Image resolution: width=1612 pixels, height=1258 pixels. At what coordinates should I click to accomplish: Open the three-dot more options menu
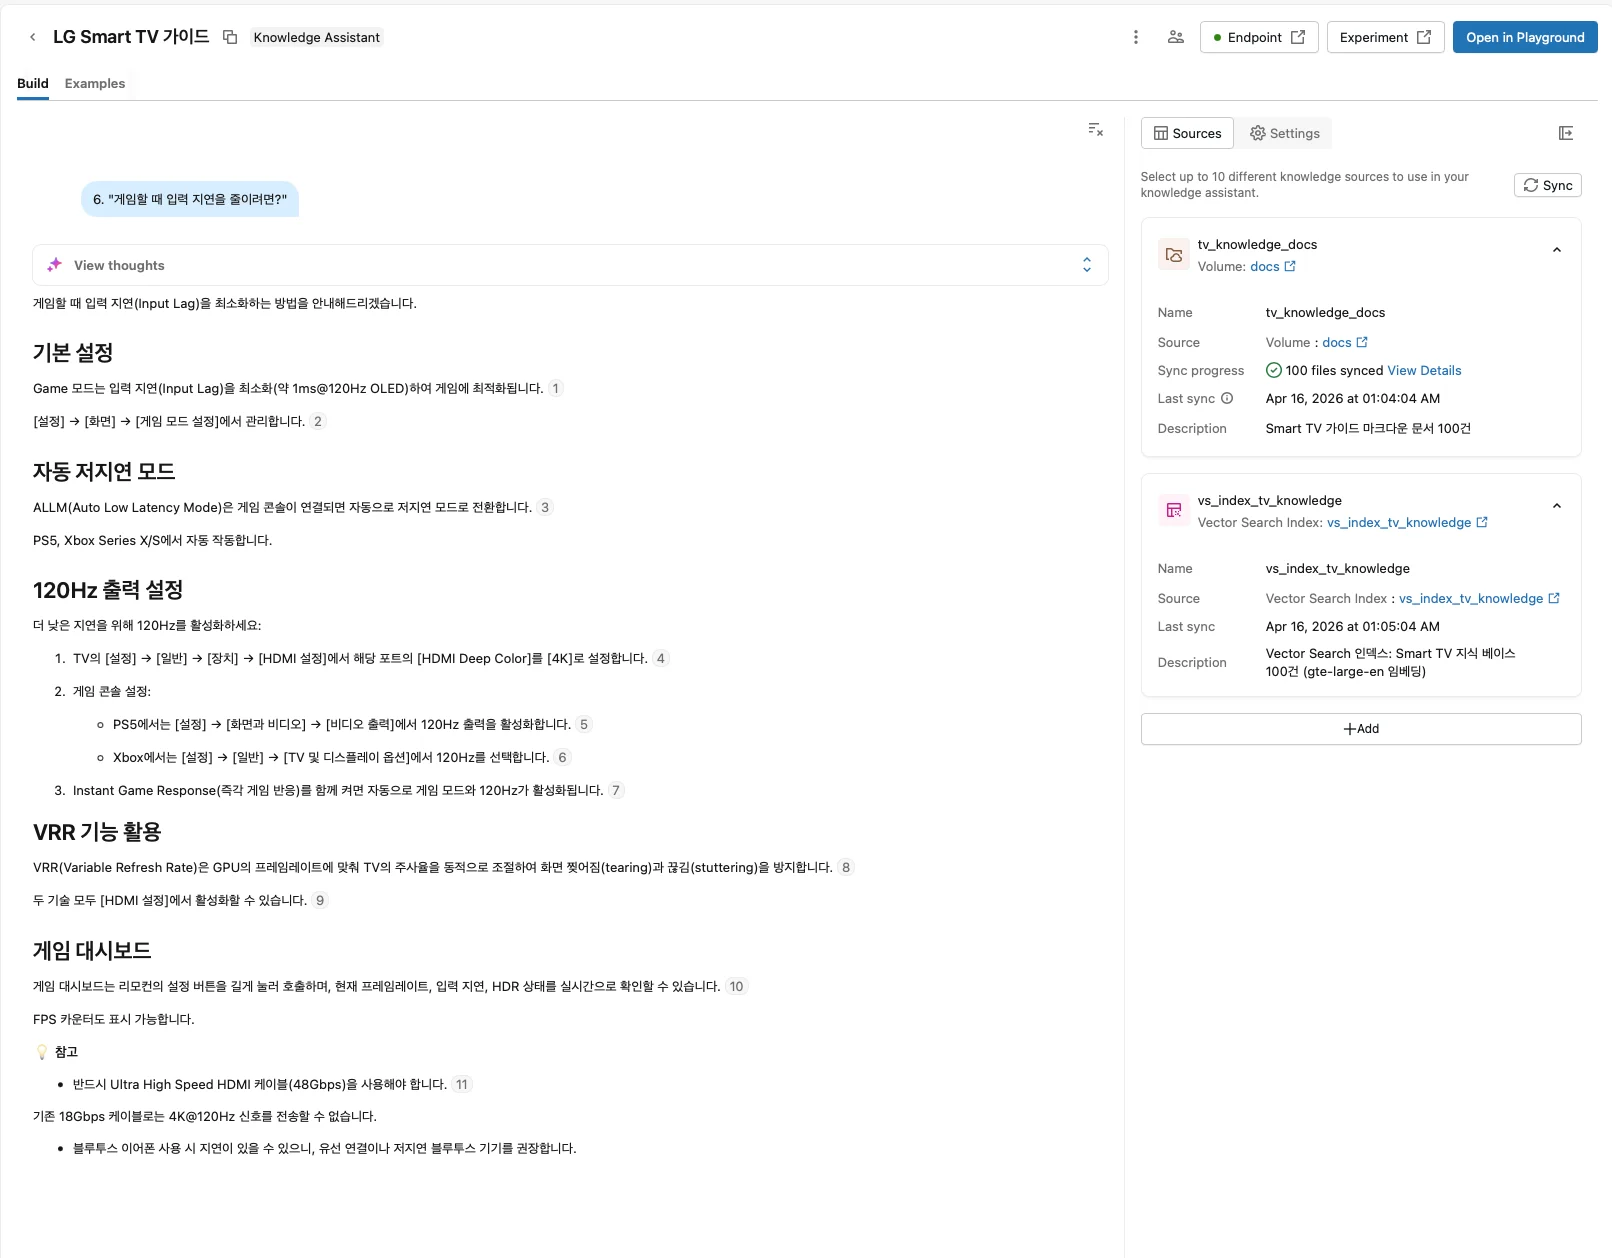[x=1135, y=37]
